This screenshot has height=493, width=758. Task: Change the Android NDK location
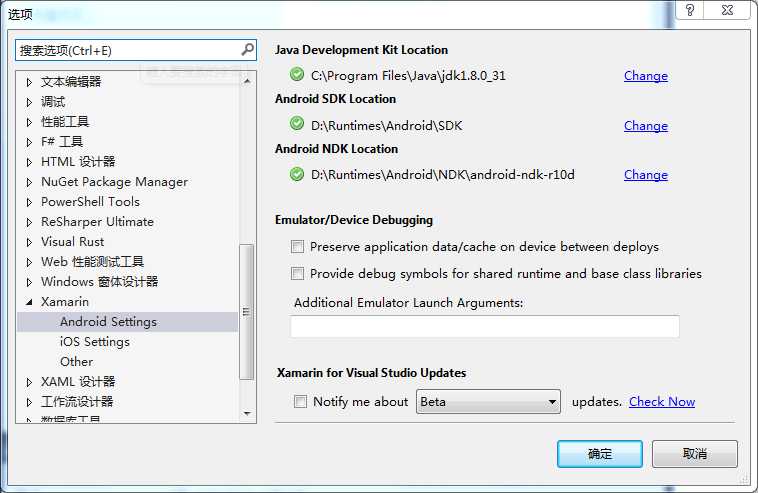click(x=646, y=175)
